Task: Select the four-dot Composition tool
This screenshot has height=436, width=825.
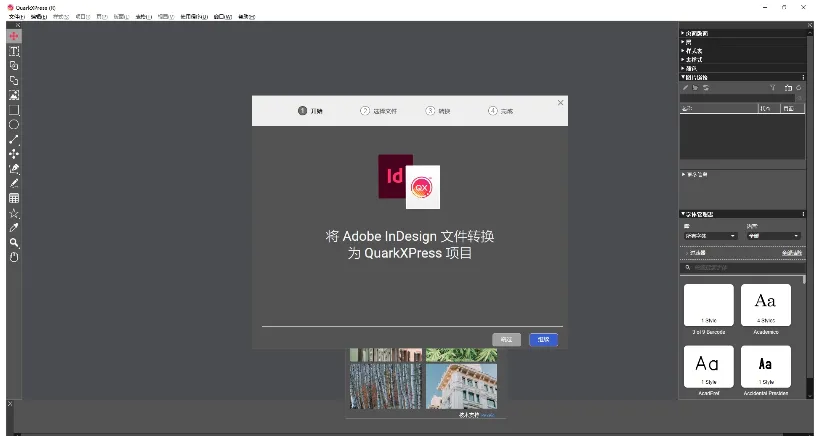Action: pyautogui.click(x=14, y=154)
